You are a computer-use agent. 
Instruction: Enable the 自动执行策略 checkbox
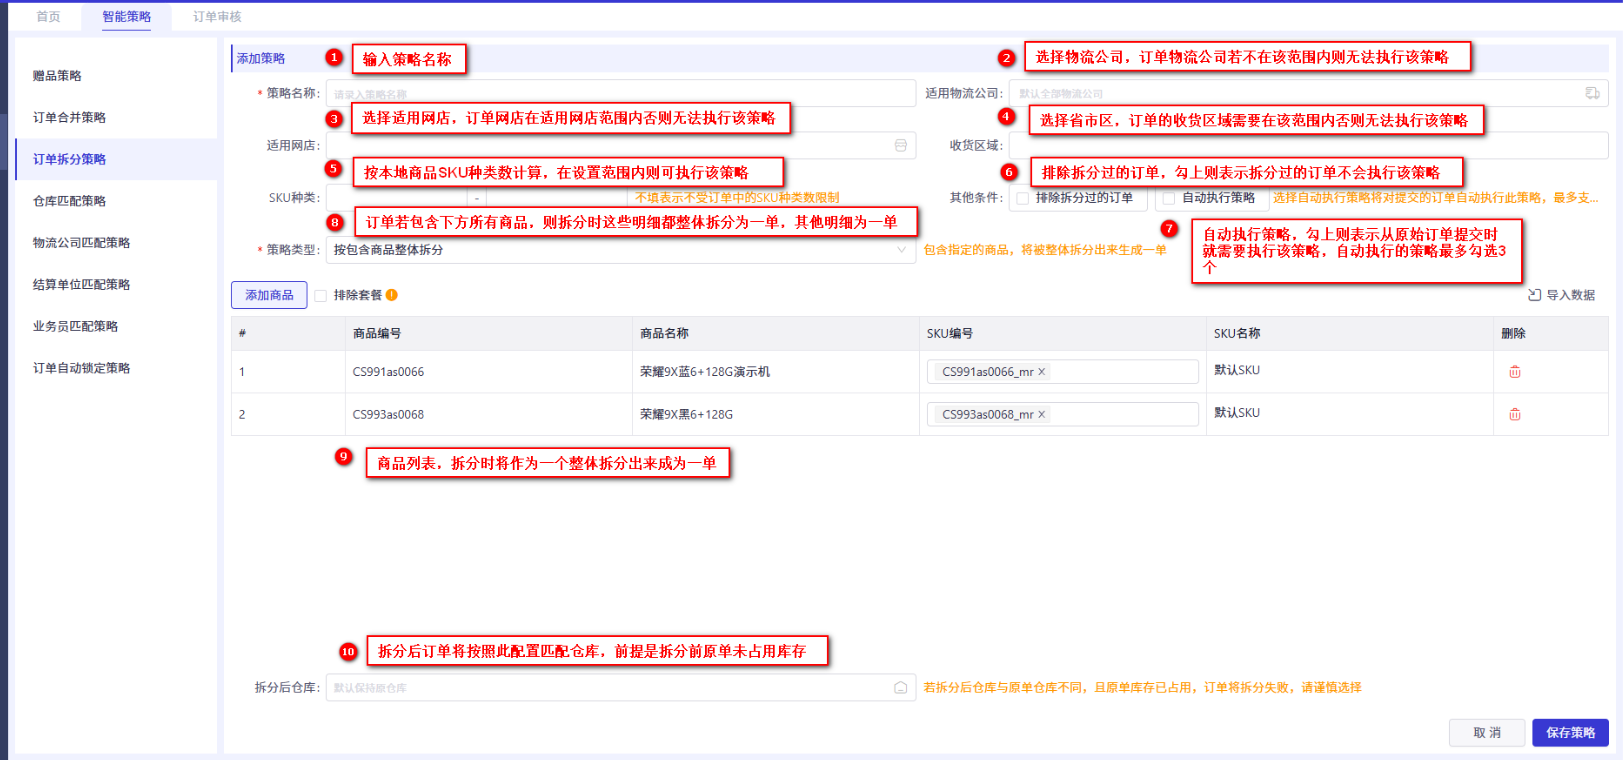1168,198
